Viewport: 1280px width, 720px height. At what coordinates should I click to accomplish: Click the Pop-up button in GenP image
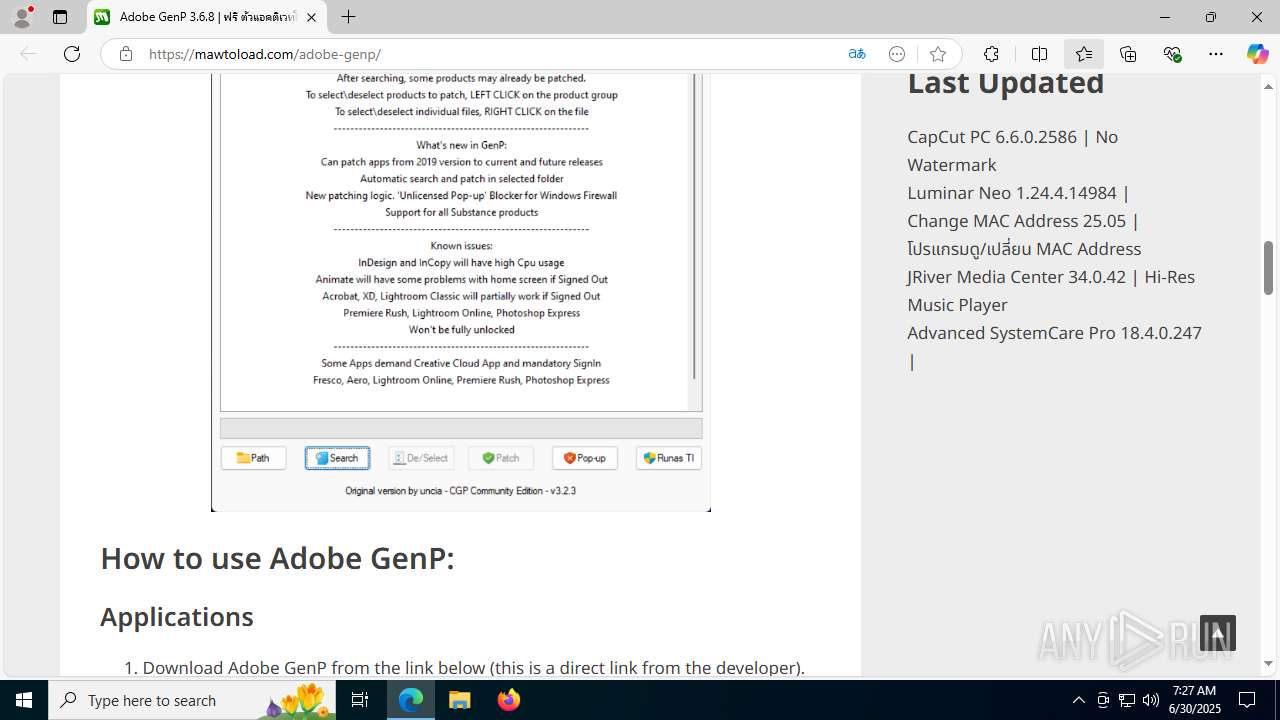(x=585, y=458)
